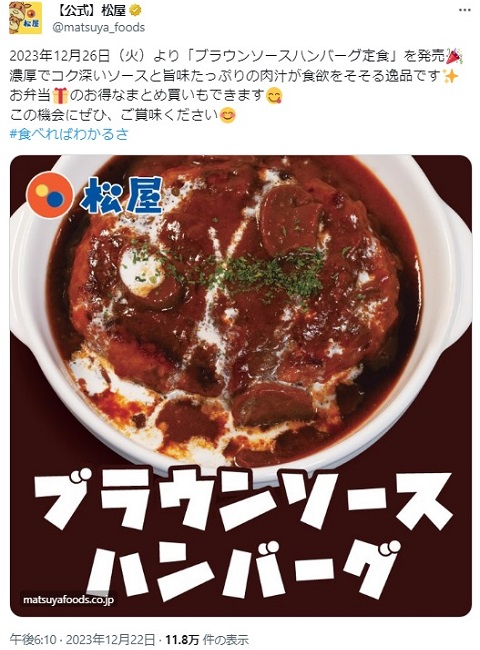Click the ブラウンソース headline in the image

click(240, 500)
